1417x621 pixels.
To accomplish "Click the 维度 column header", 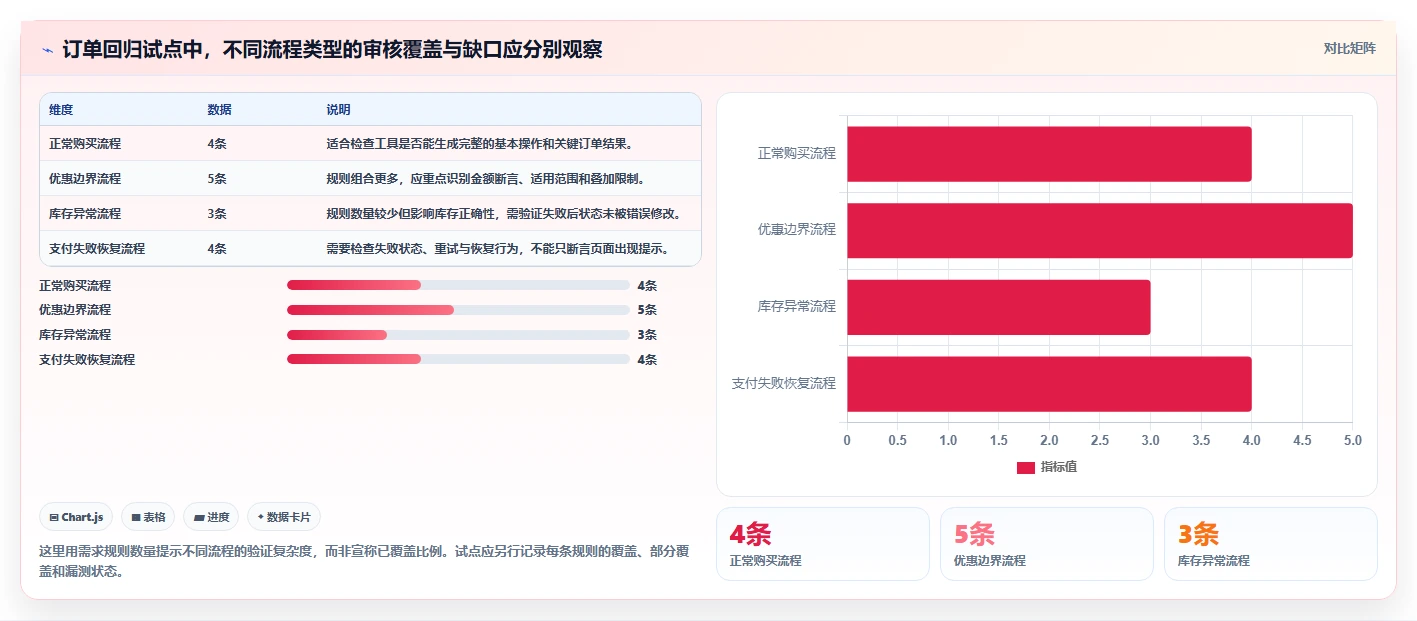I will pos(61,110).
